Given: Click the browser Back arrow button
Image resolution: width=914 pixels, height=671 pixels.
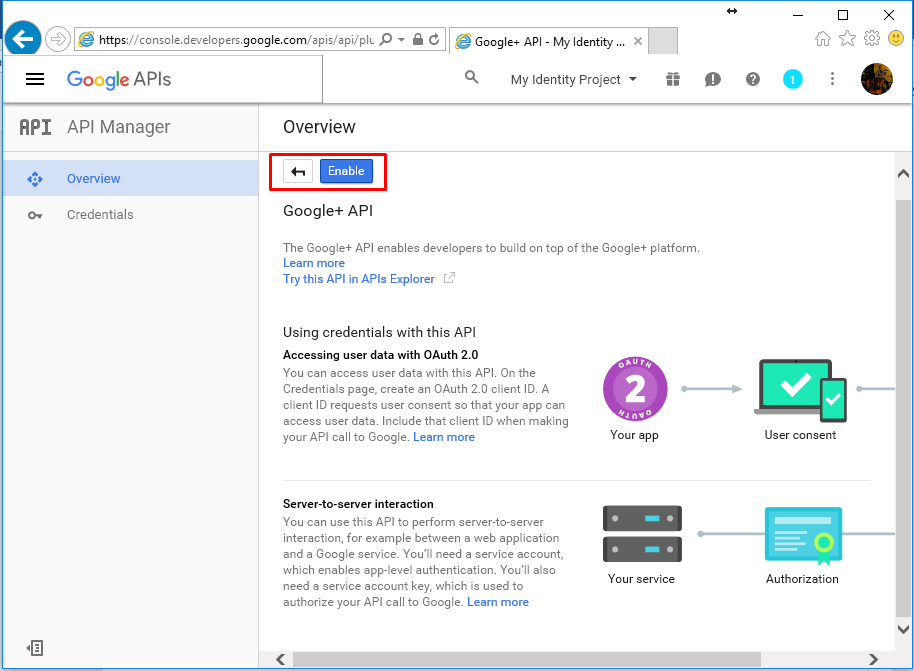Looking at the screenshot, I should [23, 40].
